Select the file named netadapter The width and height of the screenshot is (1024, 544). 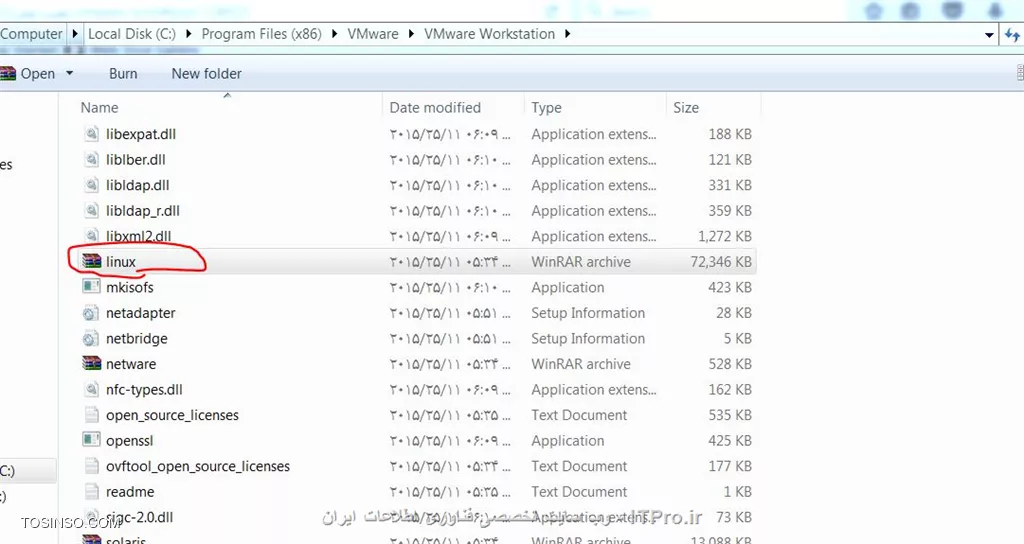[x=140, y=313]
